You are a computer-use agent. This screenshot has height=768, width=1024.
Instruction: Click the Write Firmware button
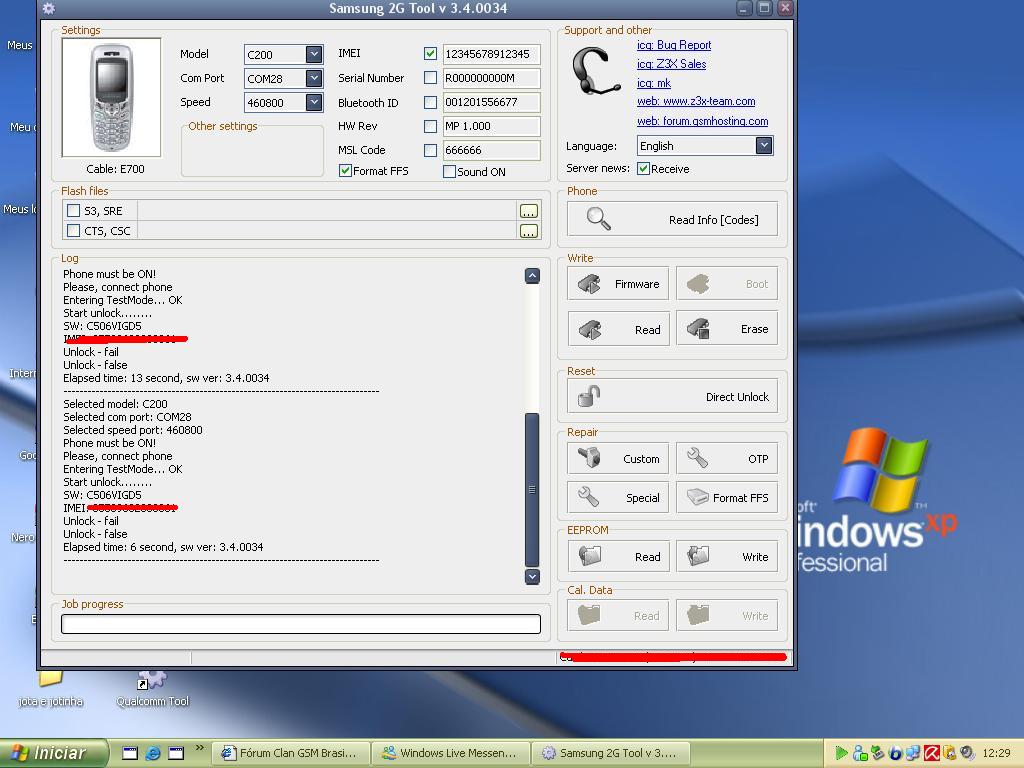618,283
